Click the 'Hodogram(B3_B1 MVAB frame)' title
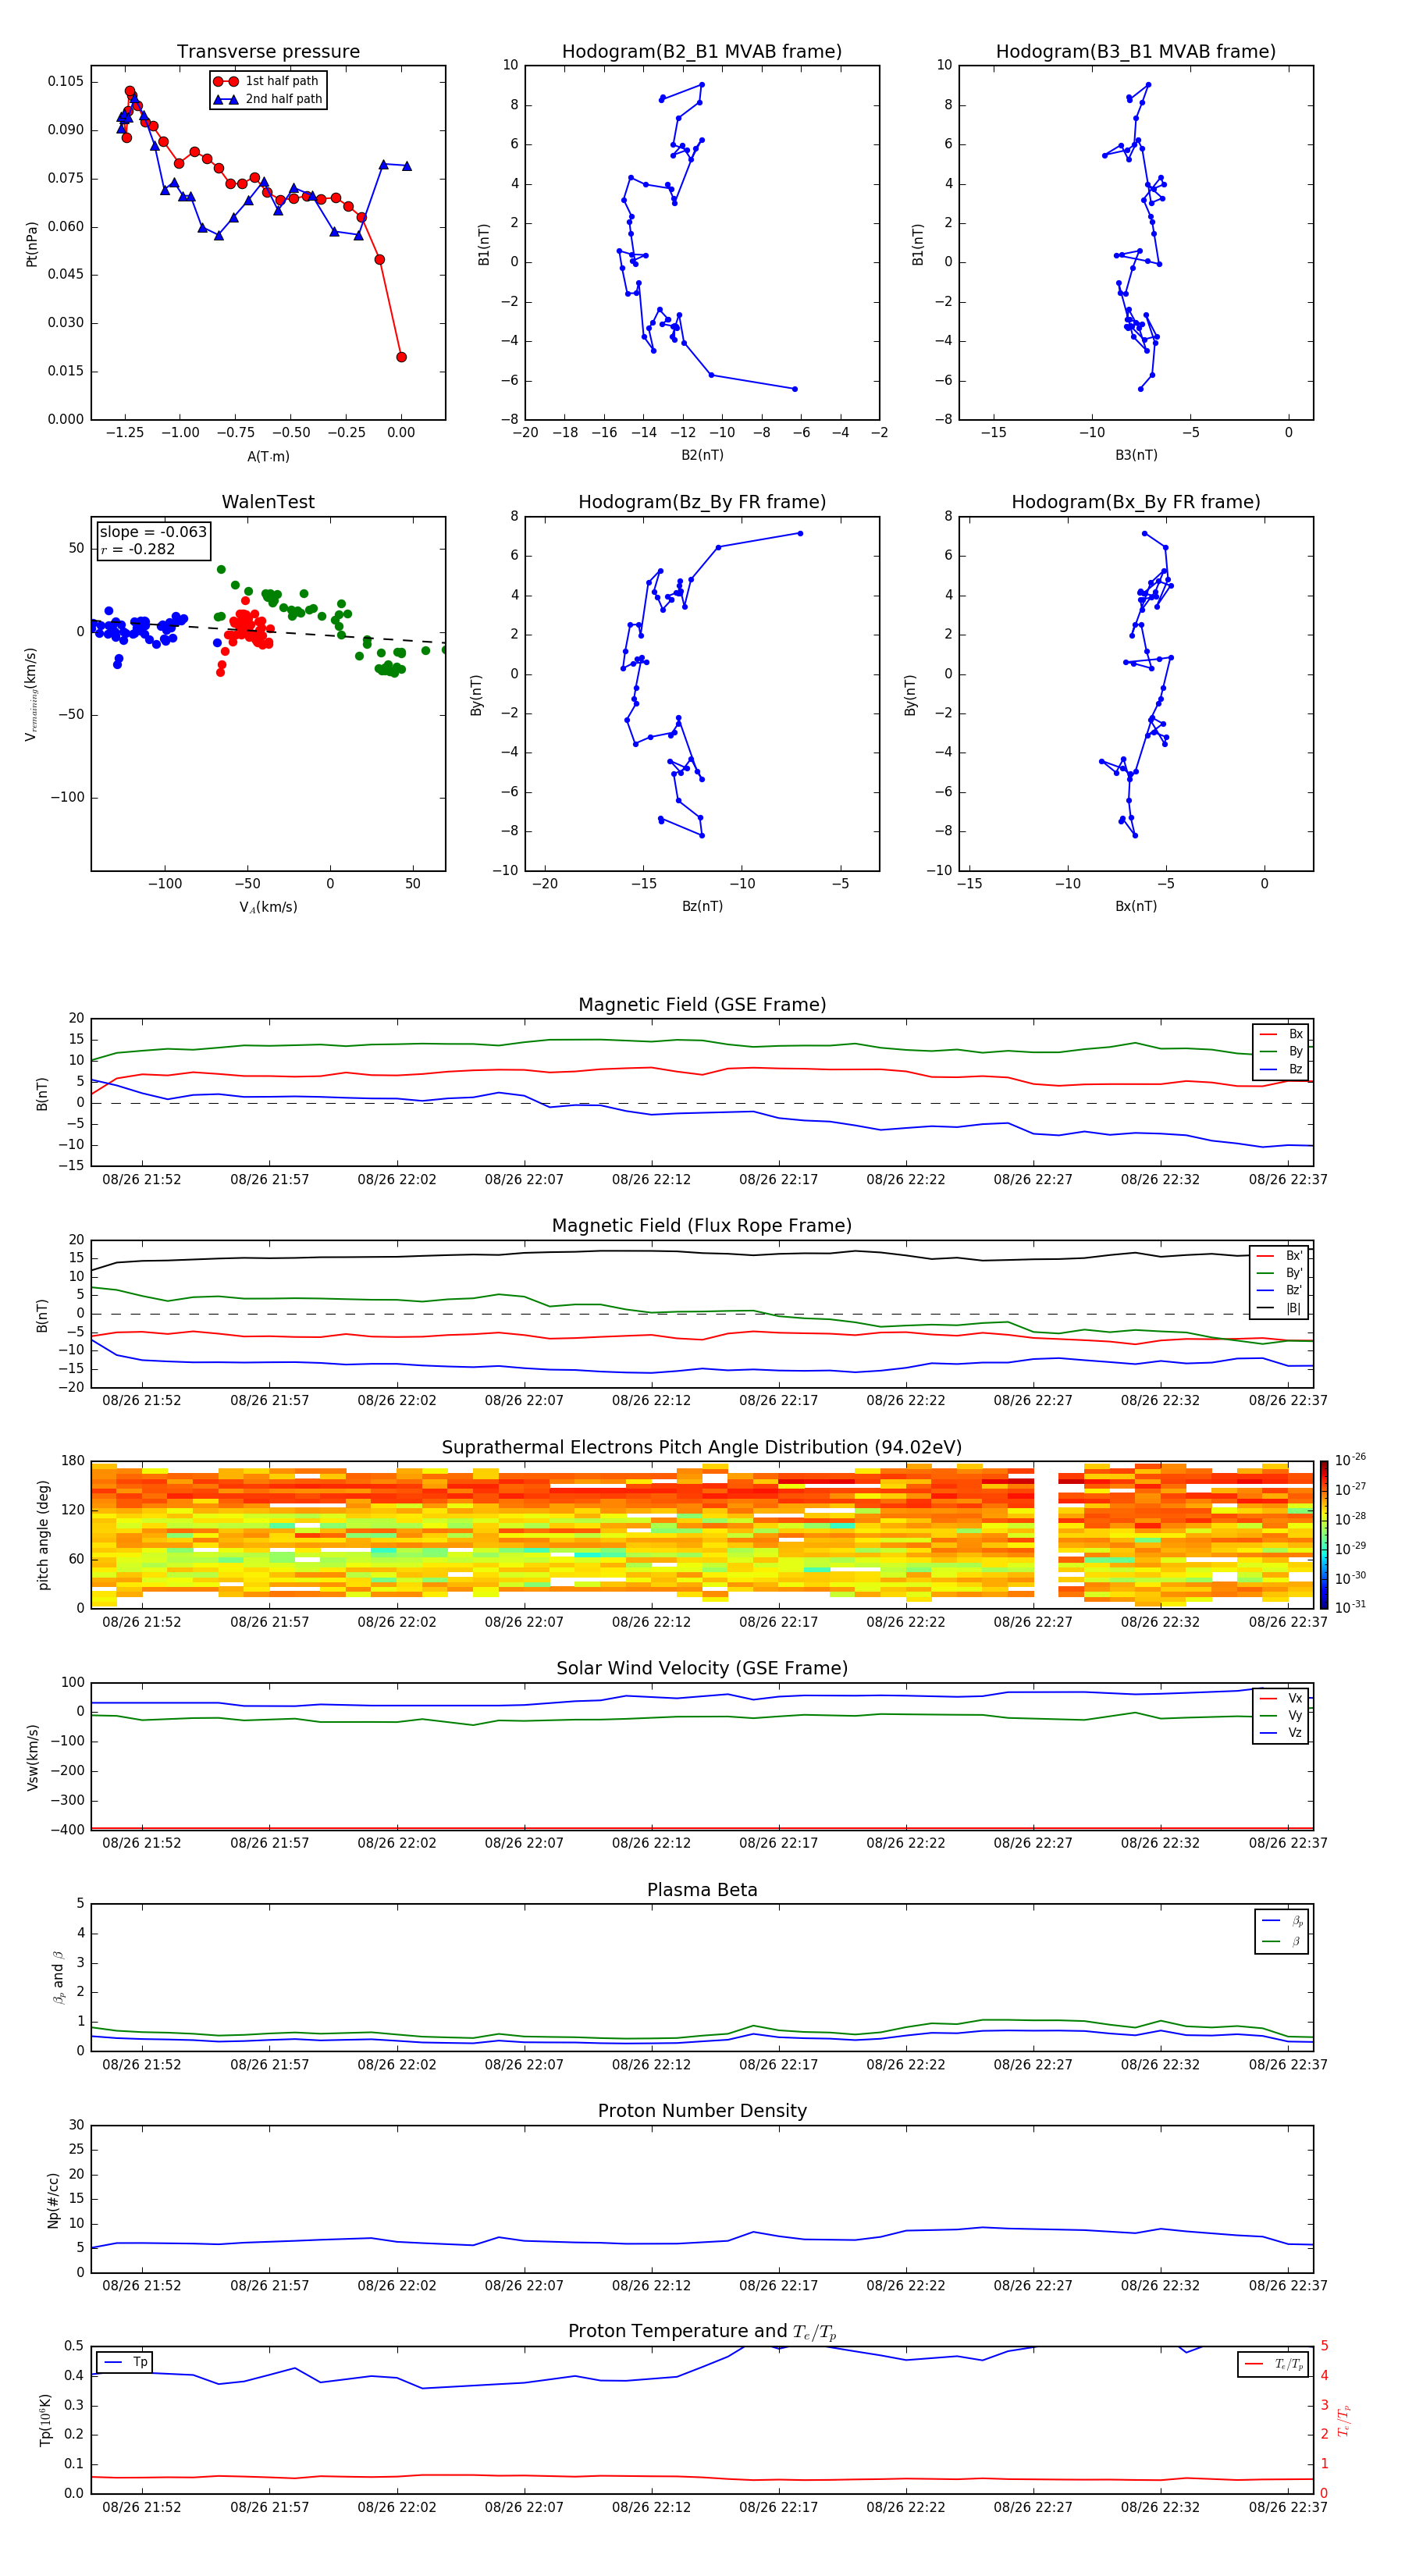 1136,51
